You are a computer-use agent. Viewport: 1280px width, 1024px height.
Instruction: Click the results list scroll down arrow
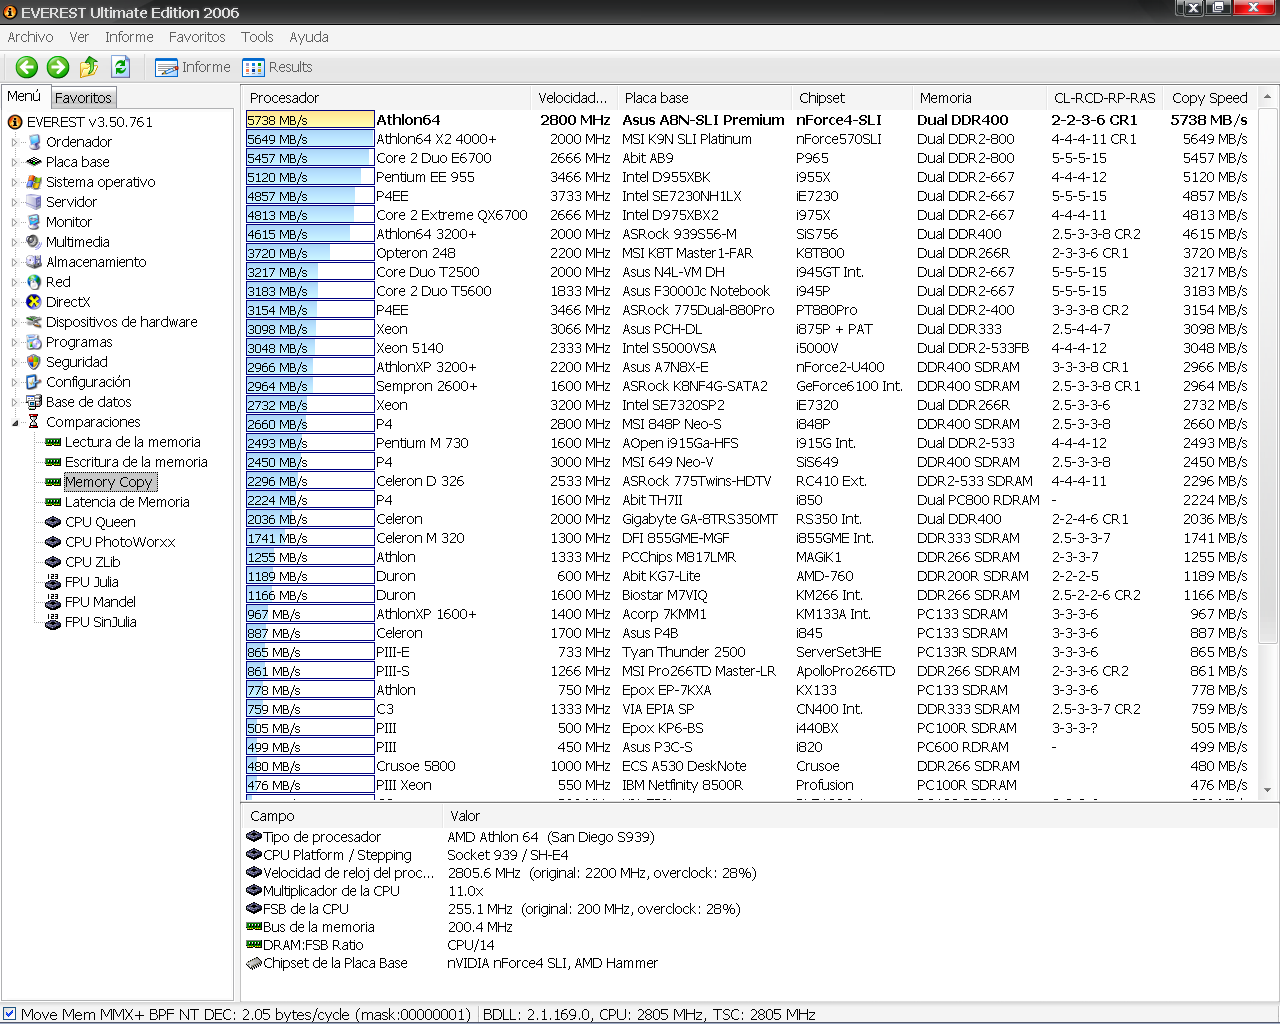tap(1267, 790)
